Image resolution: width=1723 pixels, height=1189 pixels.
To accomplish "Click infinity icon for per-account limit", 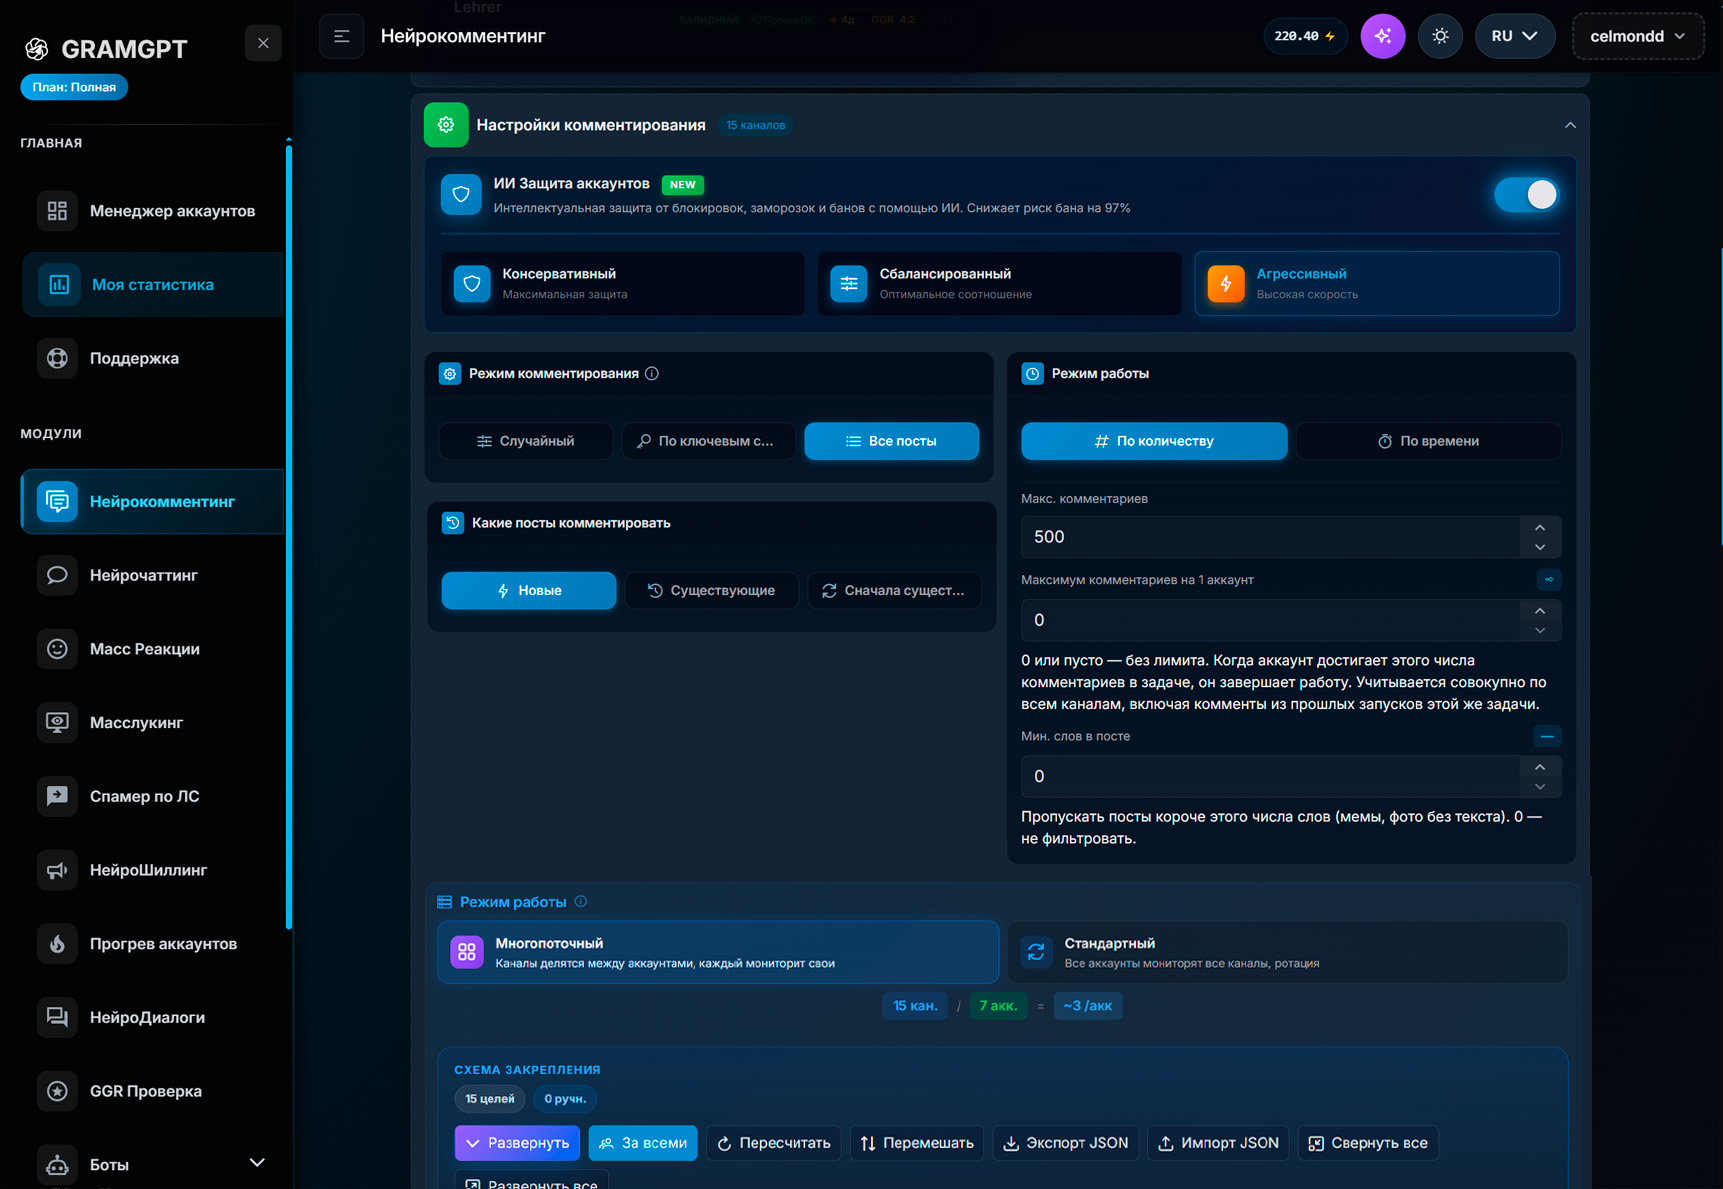I will click(x=1549, y=580).
